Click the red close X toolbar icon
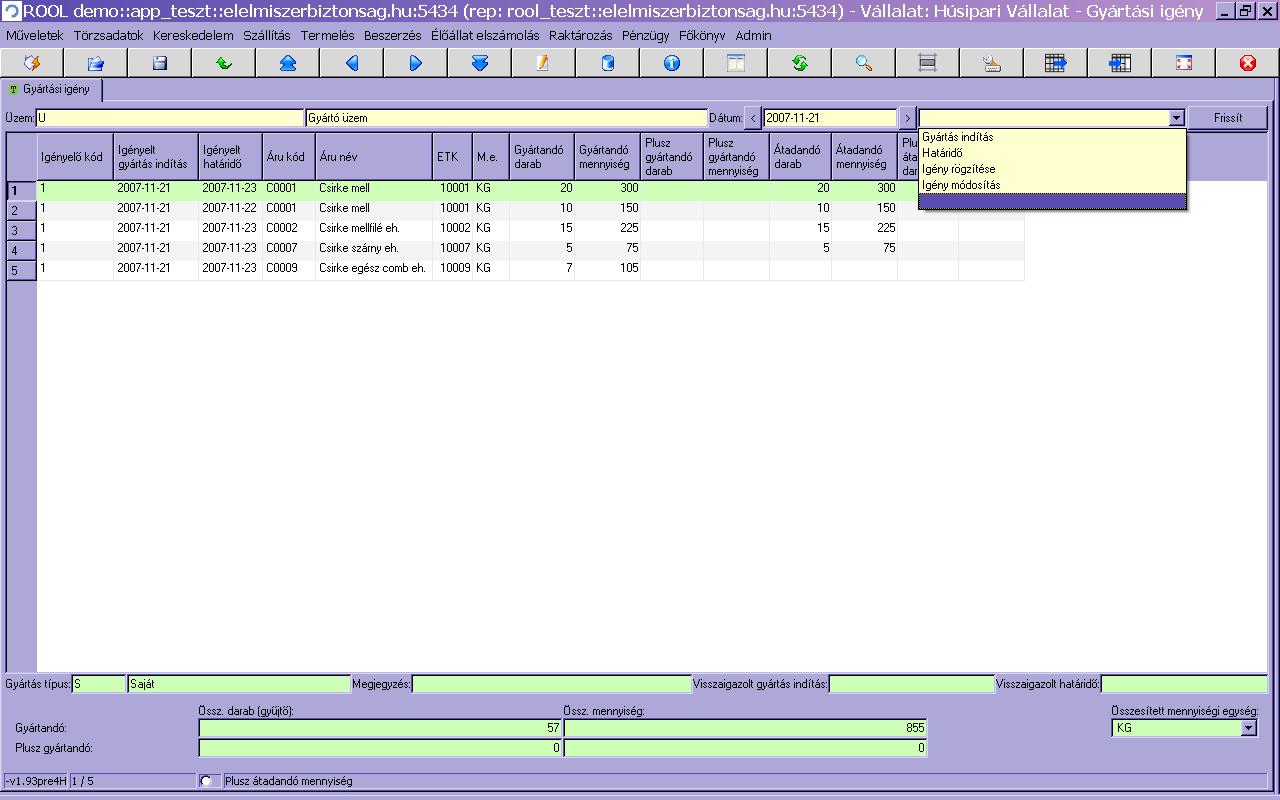This screenshot has width=1280, height=800. (1247, 63)
